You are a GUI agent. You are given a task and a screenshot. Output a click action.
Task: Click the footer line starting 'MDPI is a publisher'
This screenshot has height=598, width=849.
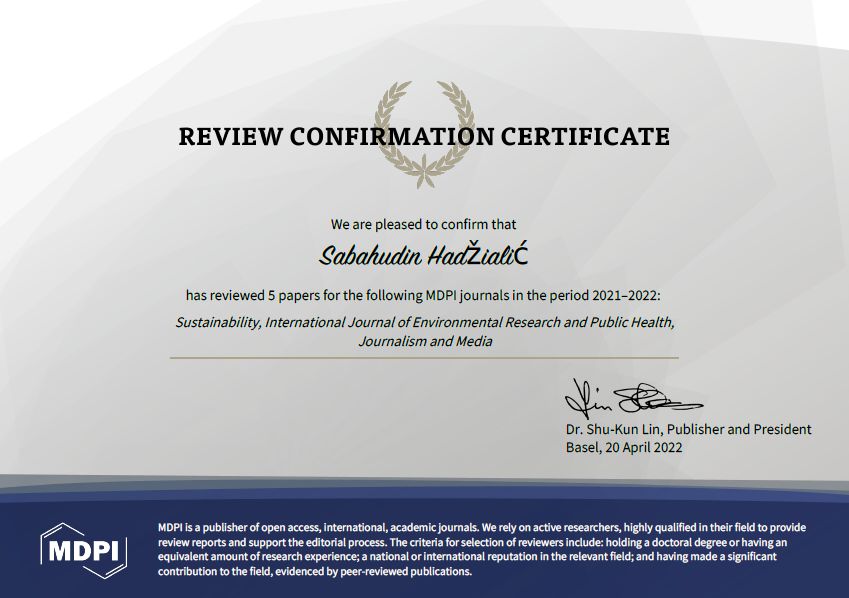(x=482, y=528)
